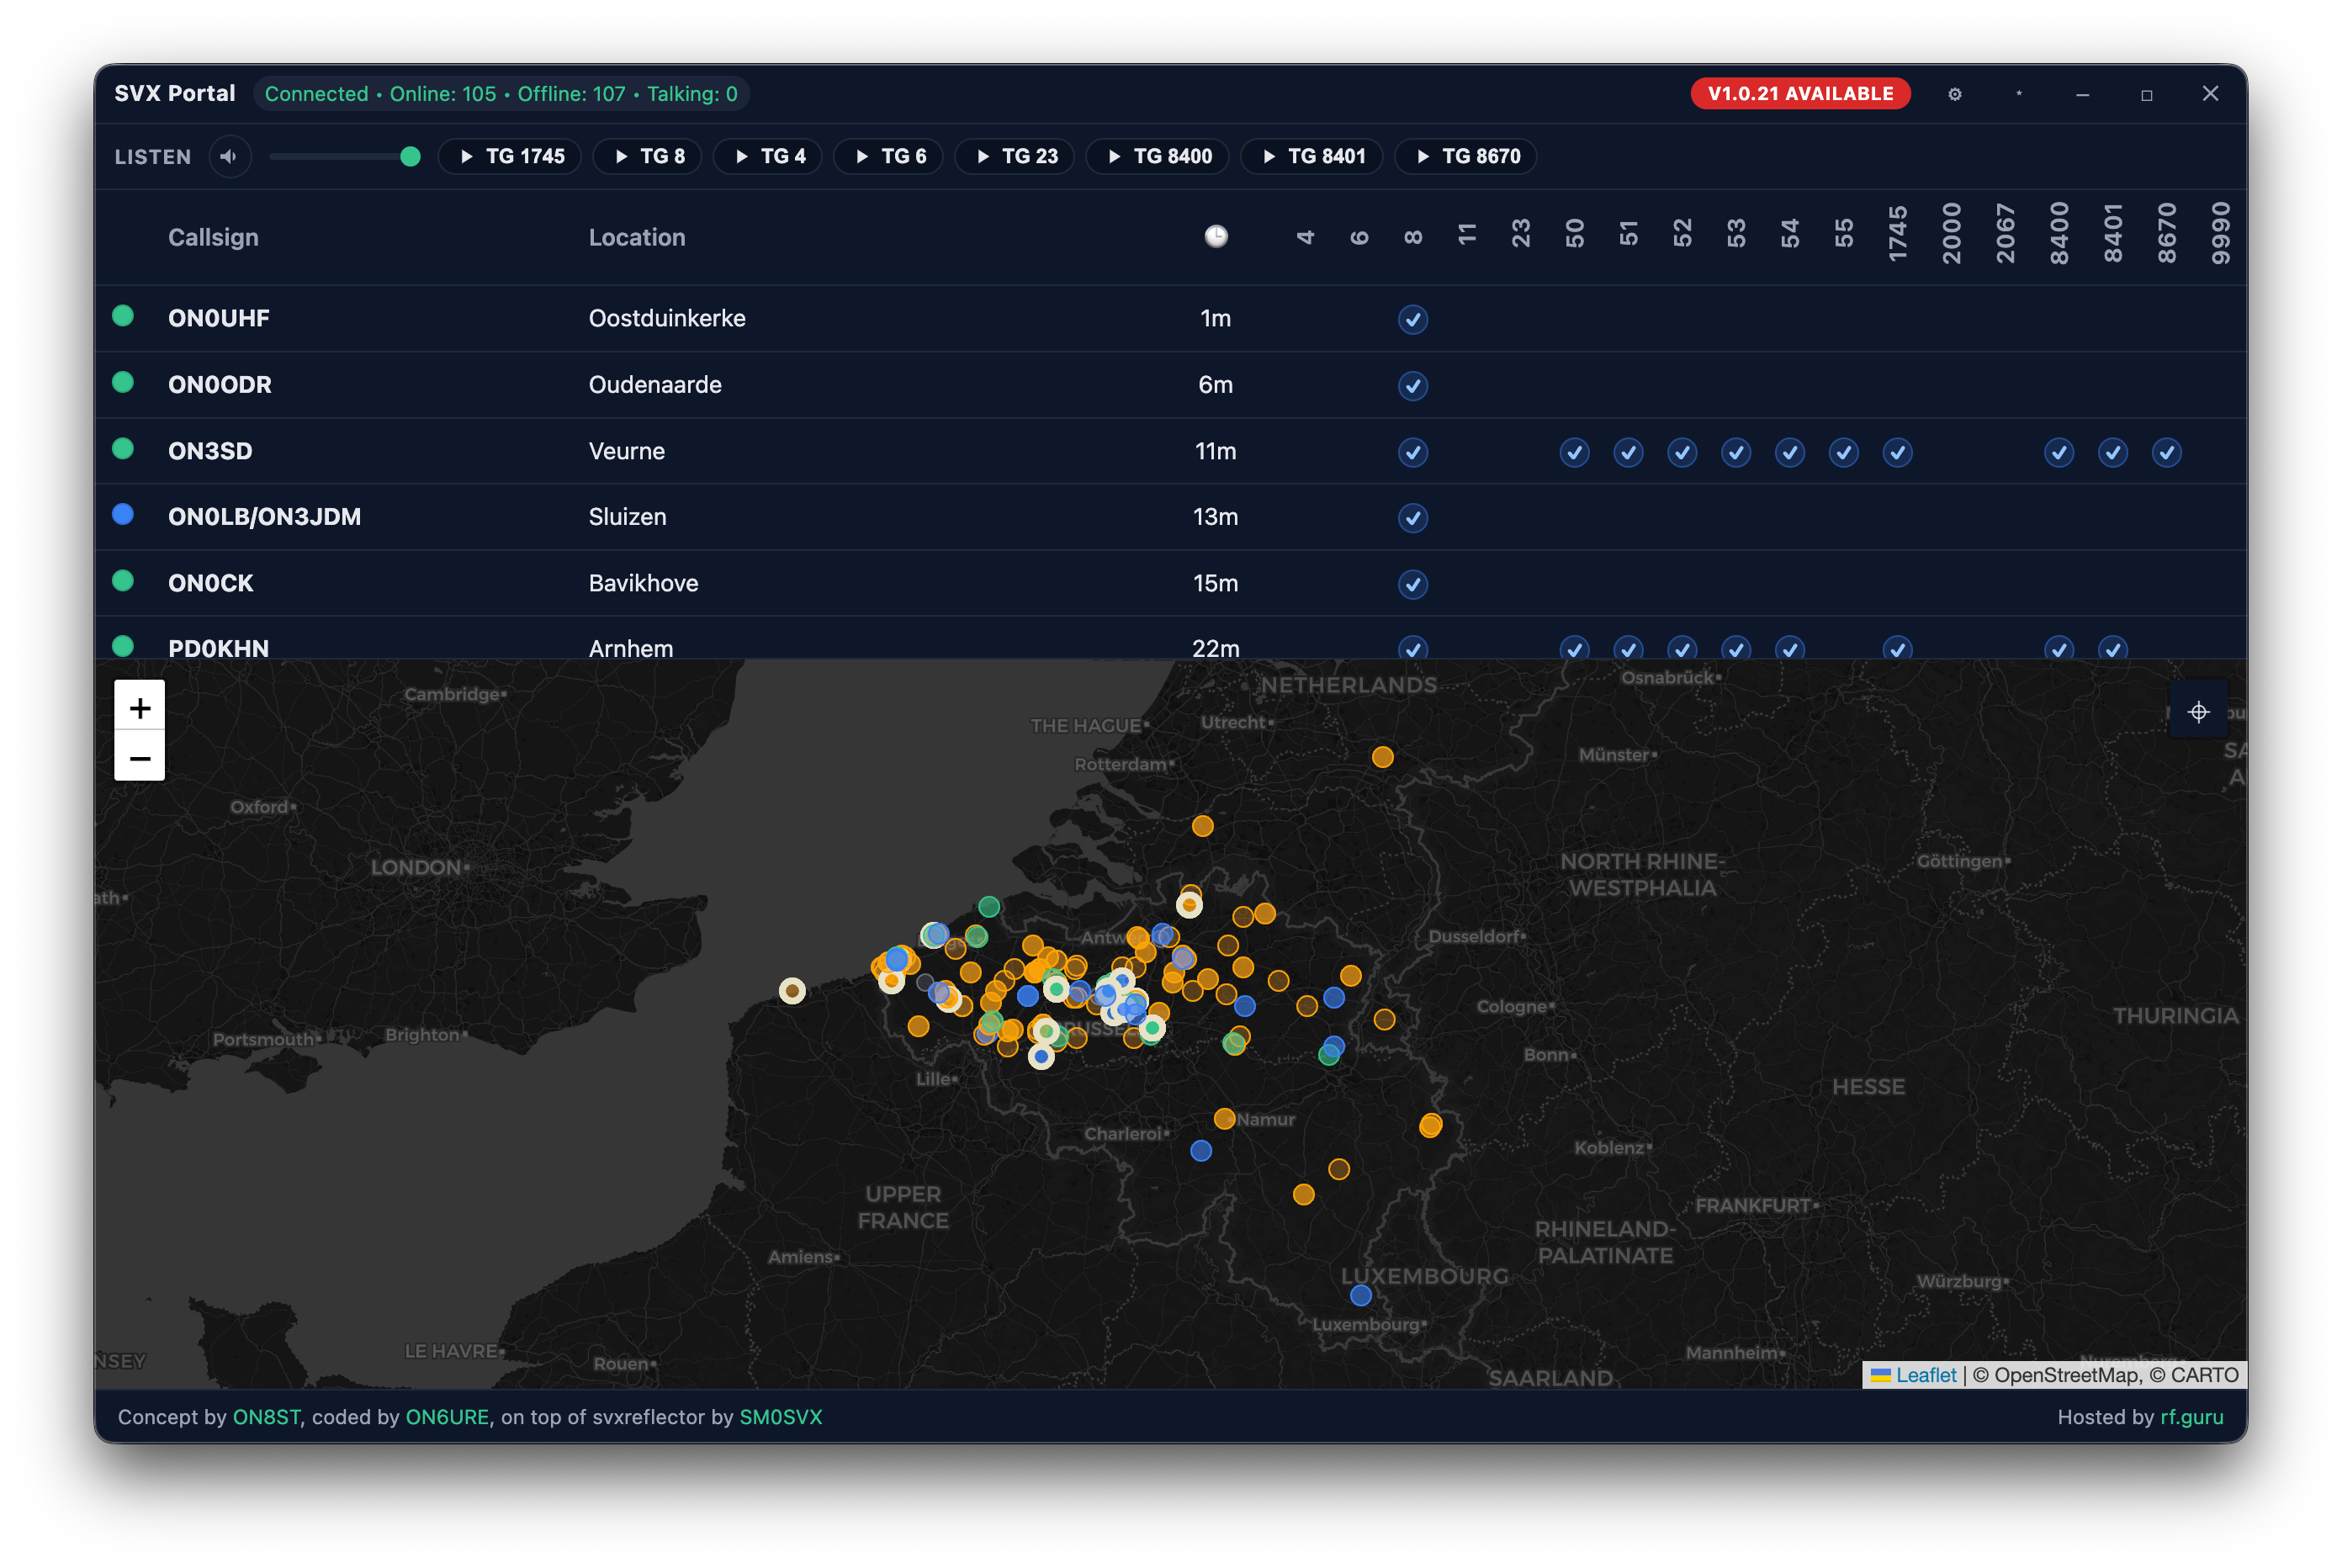This screenshot has height=1568, width=2342.
Task: Open the ON8ST link in footer
Action: coord(266,1417)
